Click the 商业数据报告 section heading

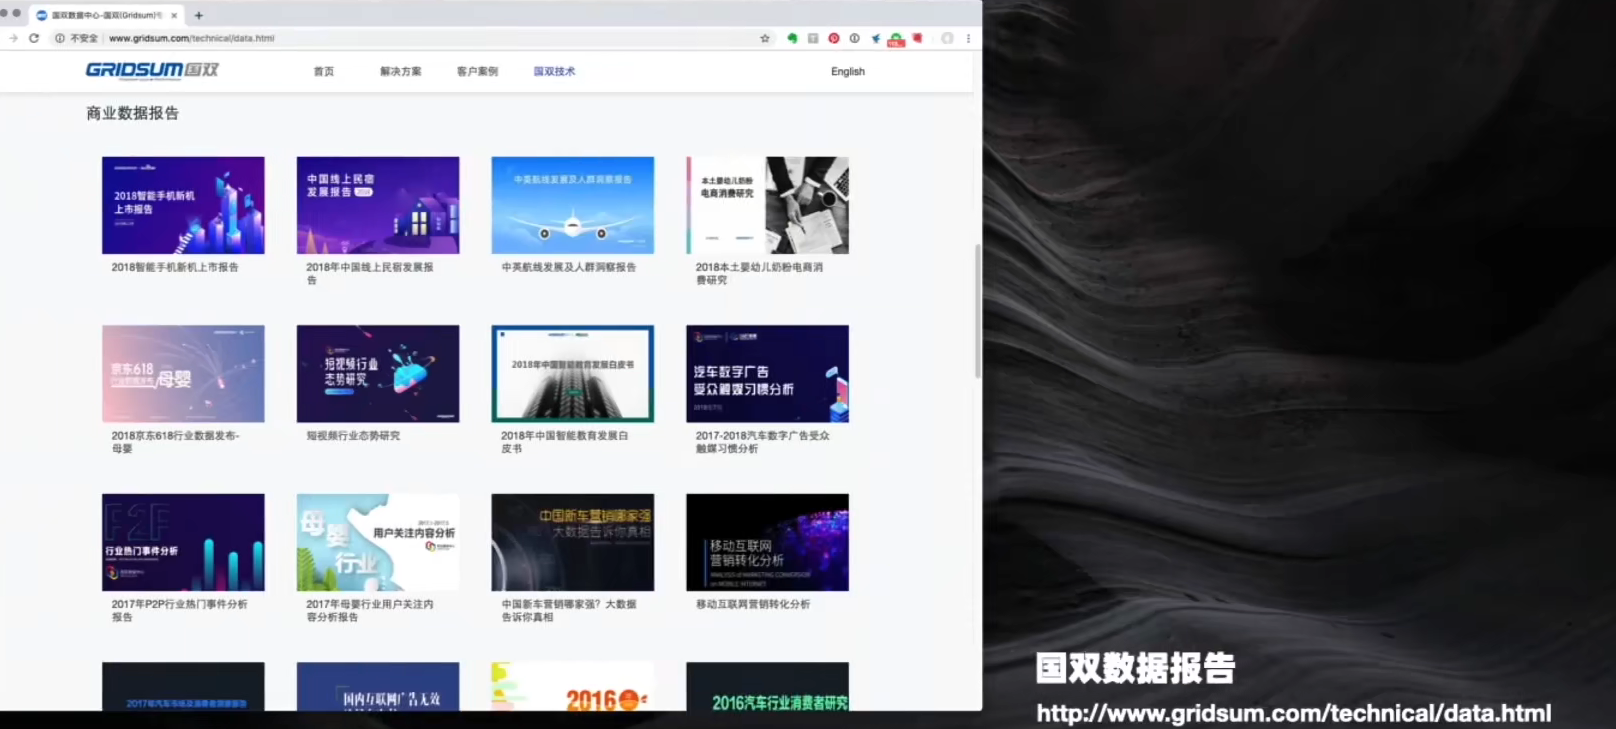click(x=133, y=113)
